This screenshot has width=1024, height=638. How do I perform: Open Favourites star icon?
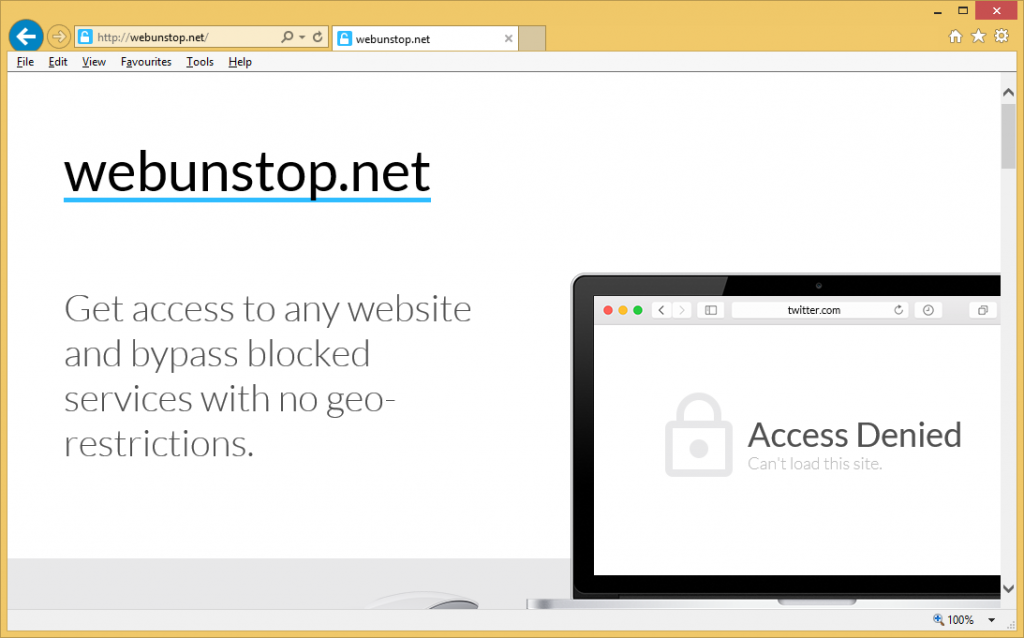tap(978, 36)
